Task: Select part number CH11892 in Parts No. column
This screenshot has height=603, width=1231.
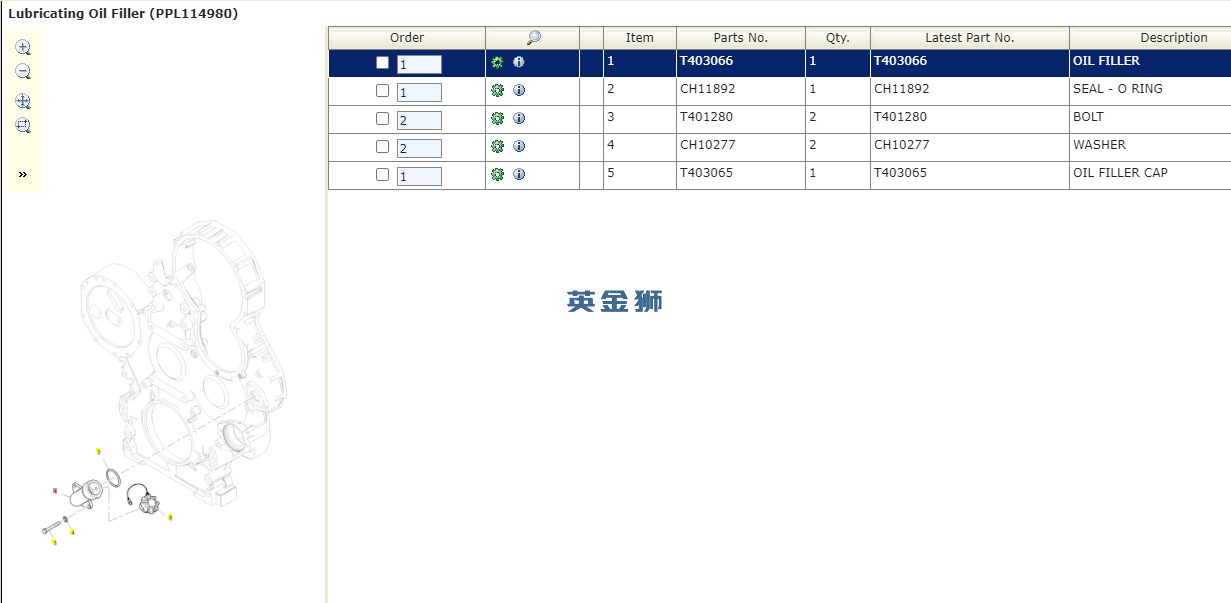Action: coord(708,89)
